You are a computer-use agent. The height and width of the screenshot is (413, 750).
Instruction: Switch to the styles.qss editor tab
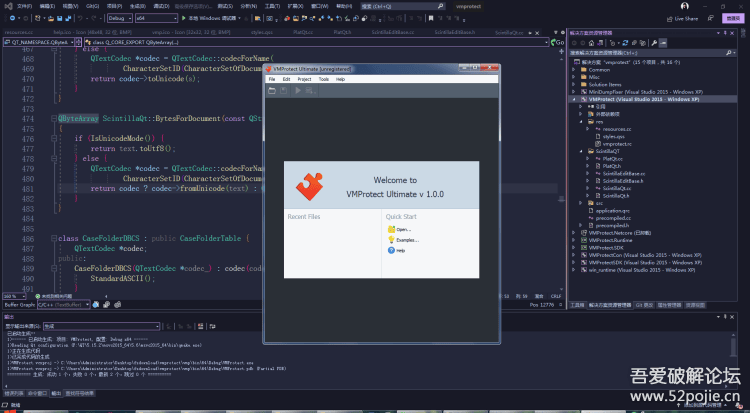(262, 33)
